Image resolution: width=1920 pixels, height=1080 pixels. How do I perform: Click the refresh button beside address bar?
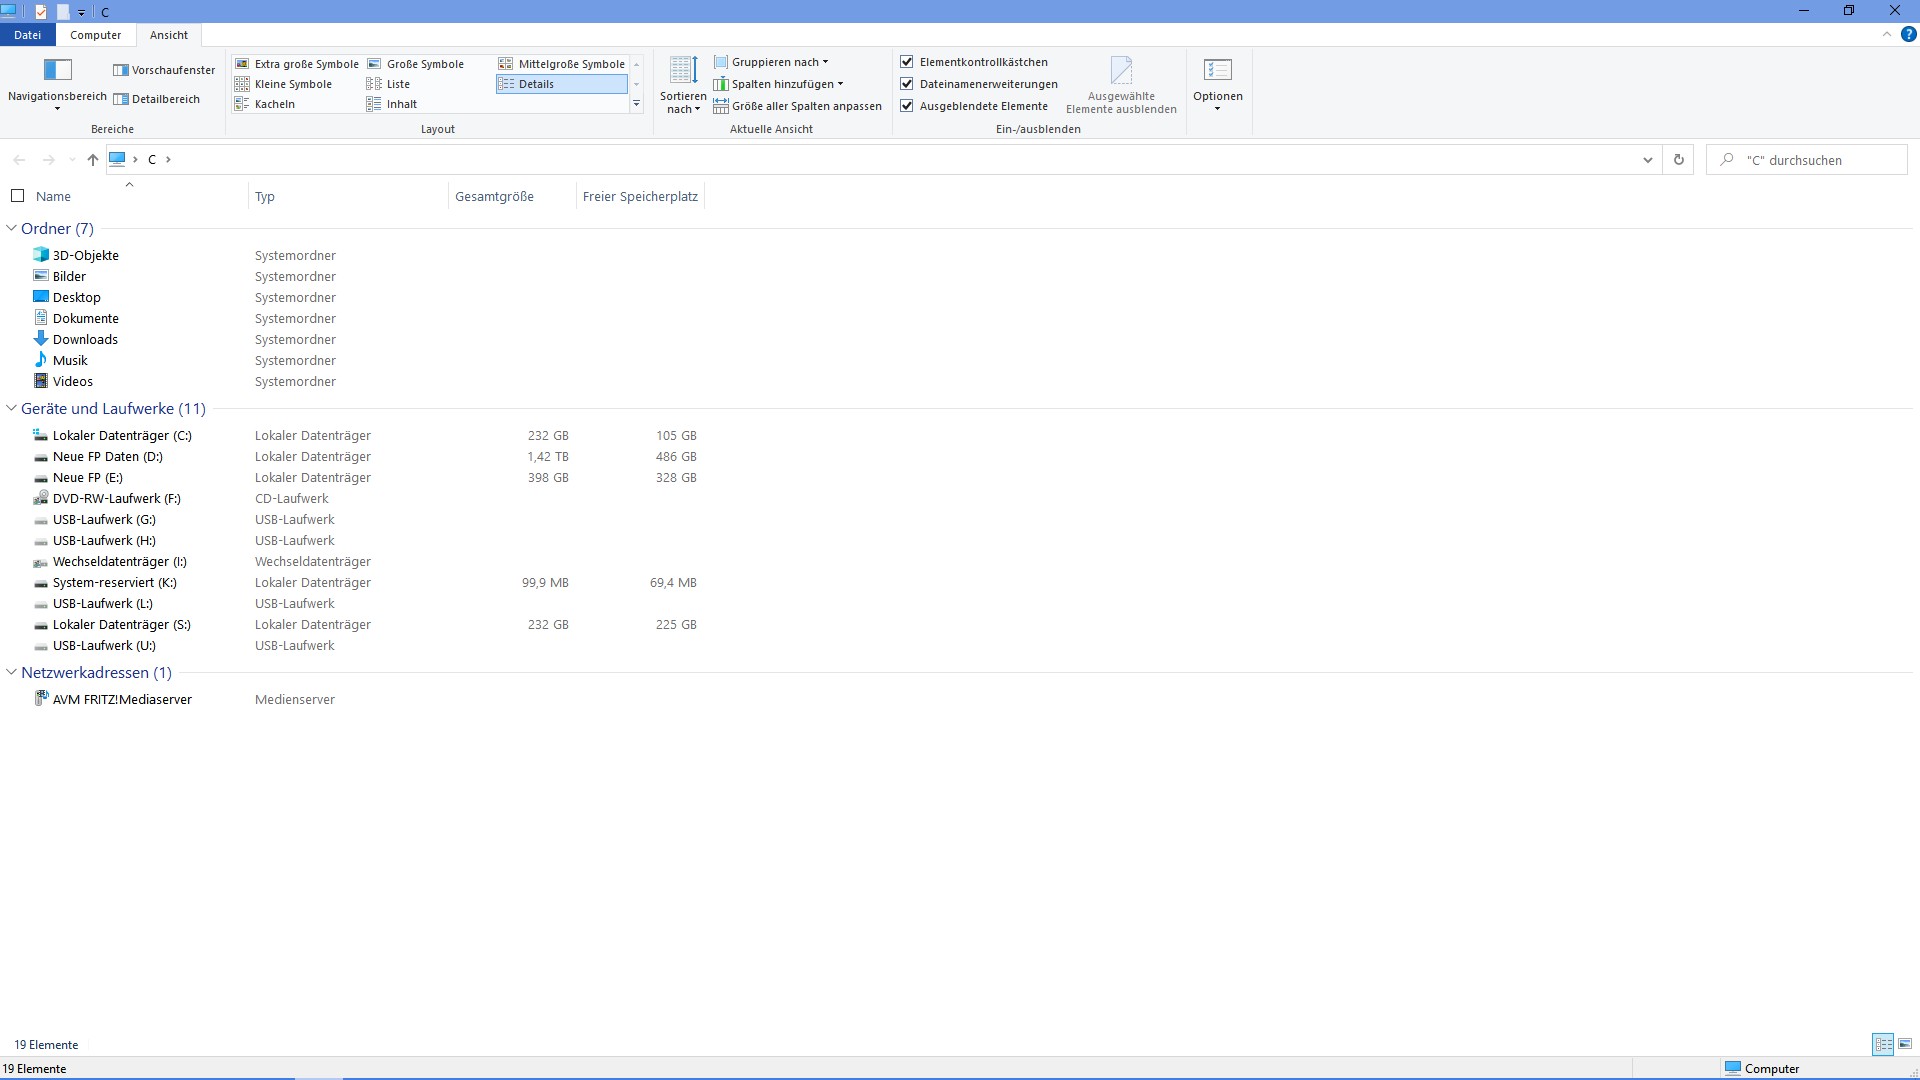1679,160
